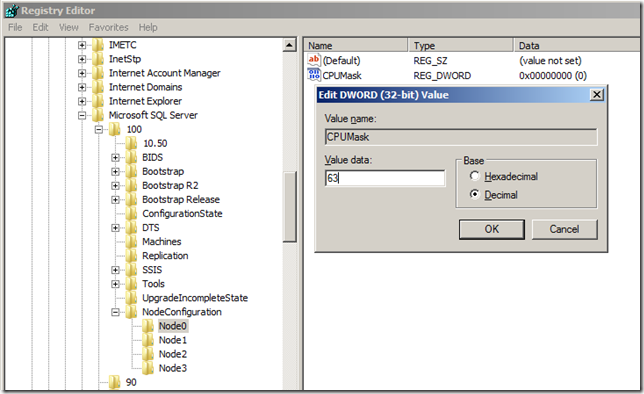Image resolution: width=644 pixels, height=394 pixels.
Task: Click the Bootstrap R2 folder icon
Action: tap(131, 185)
